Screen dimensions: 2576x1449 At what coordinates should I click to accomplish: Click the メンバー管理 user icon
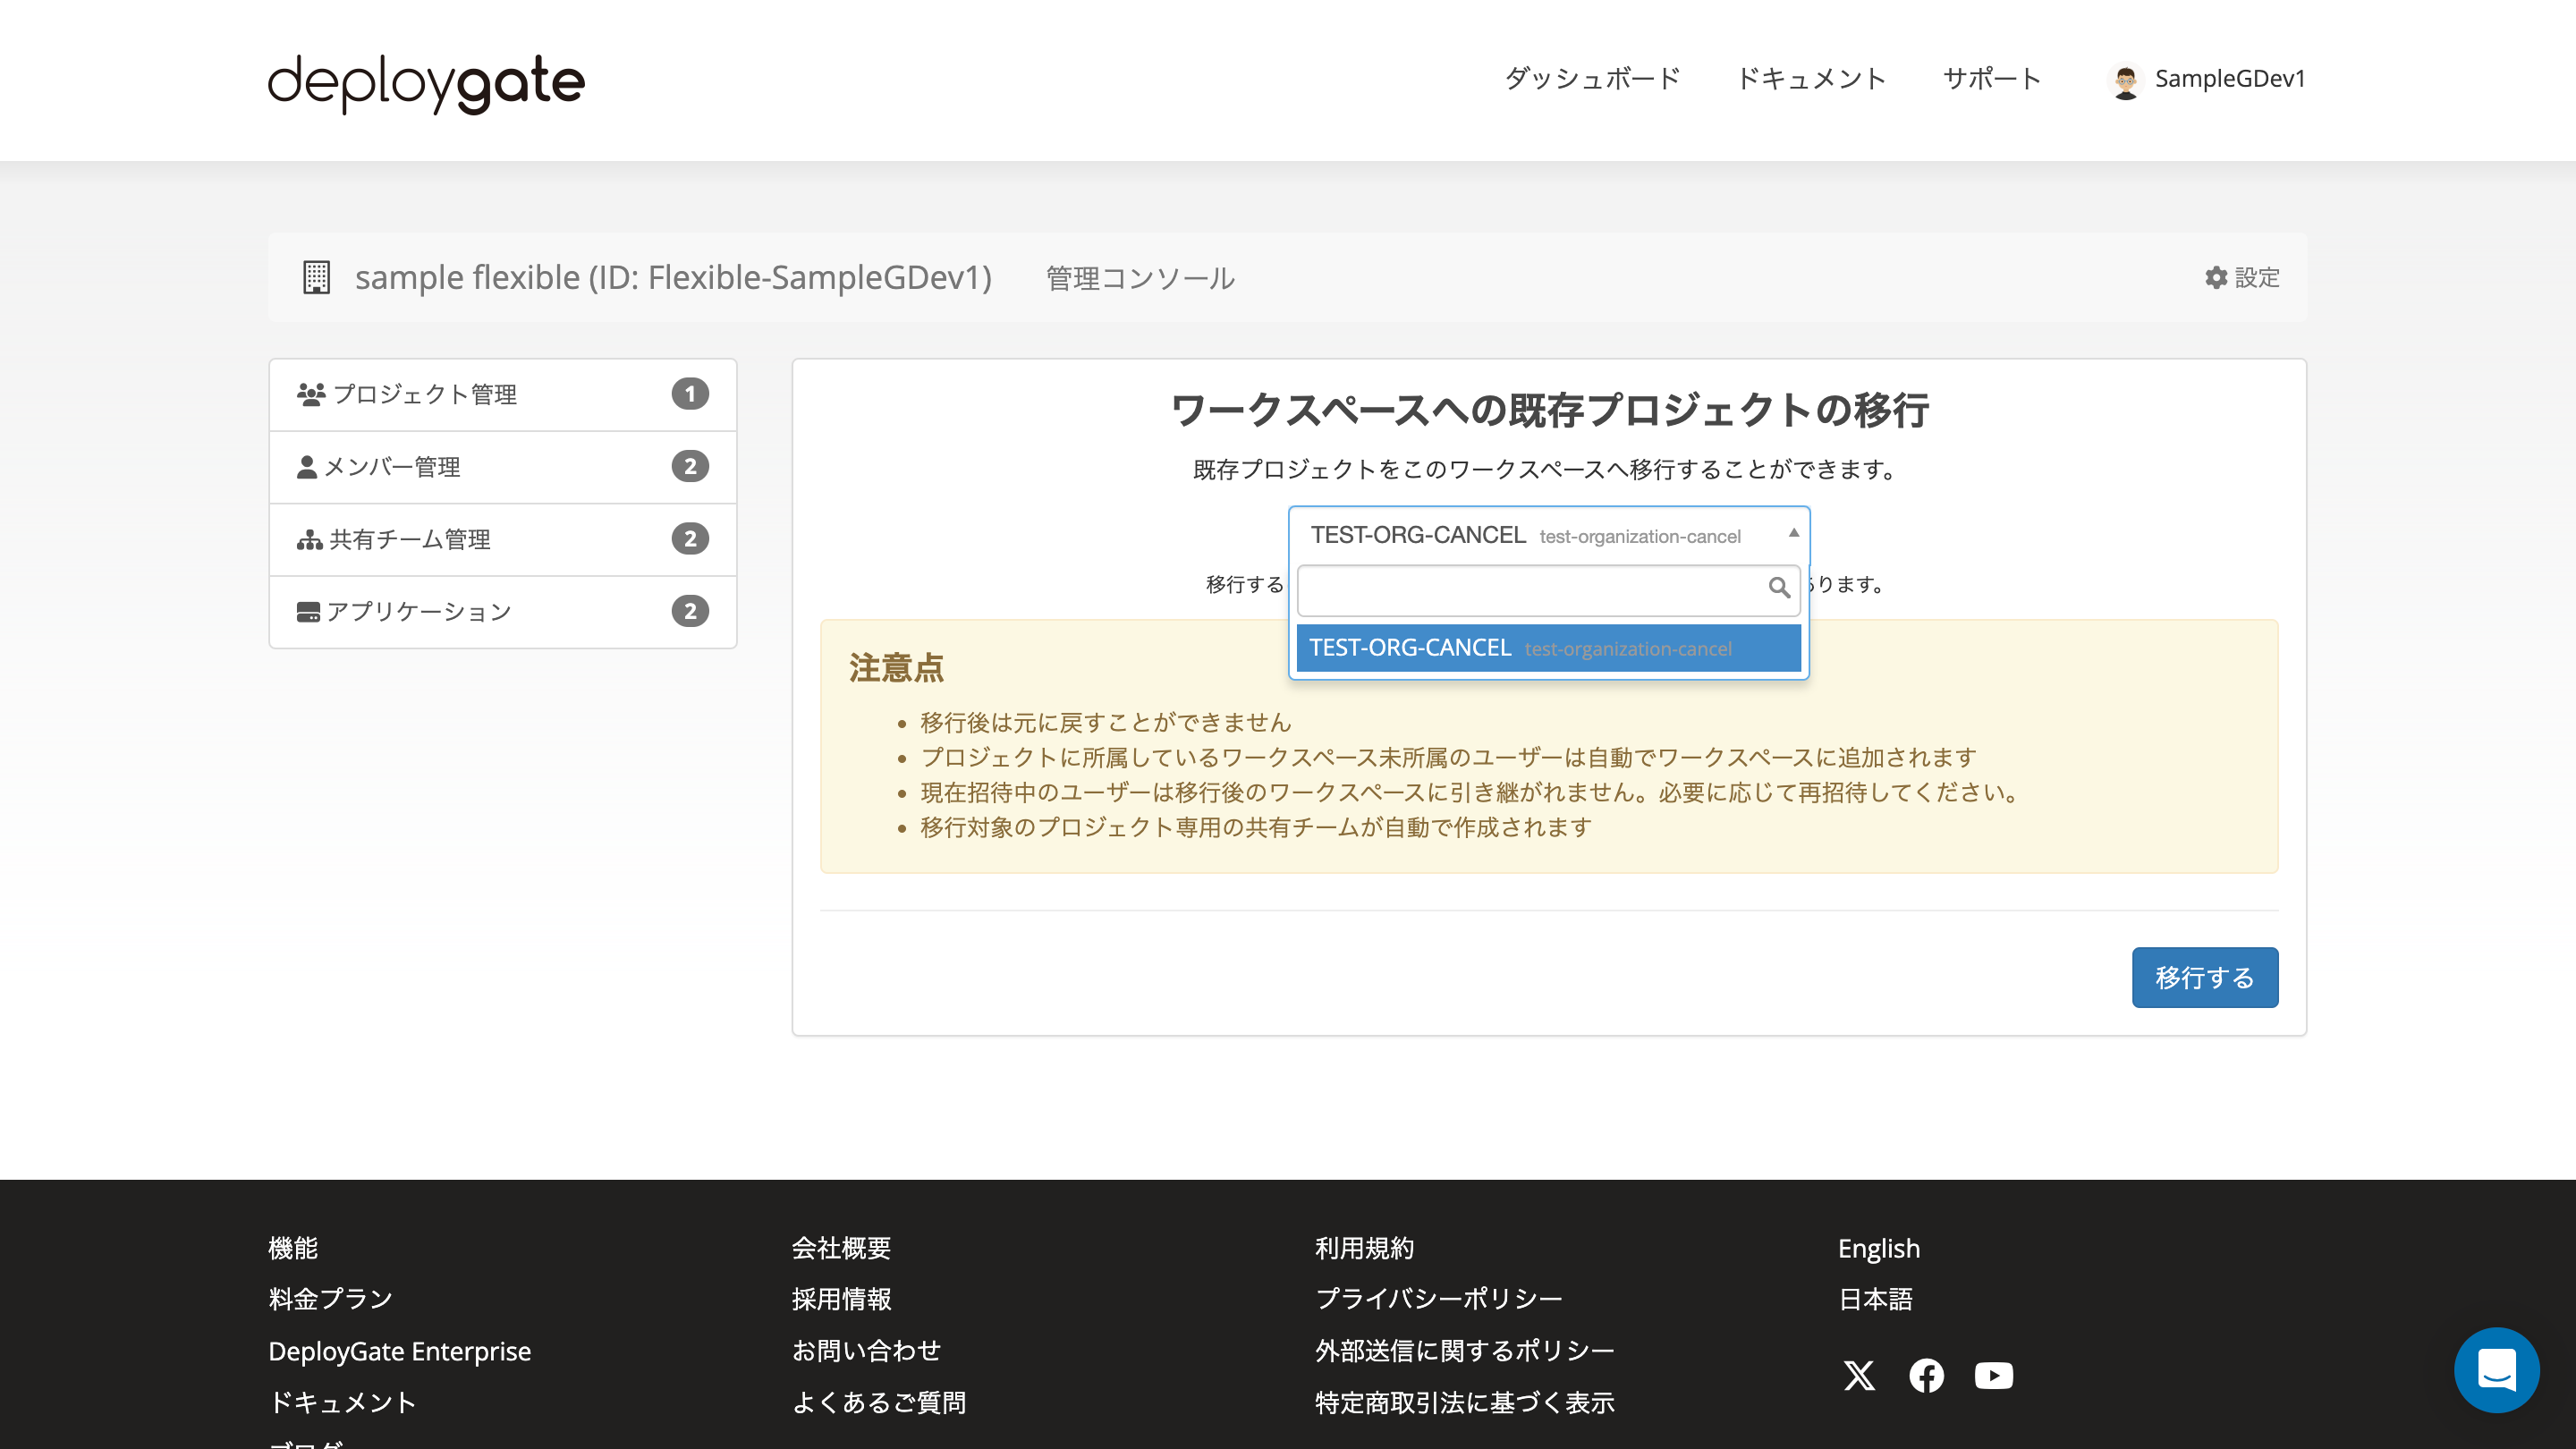tap(306, 466)
